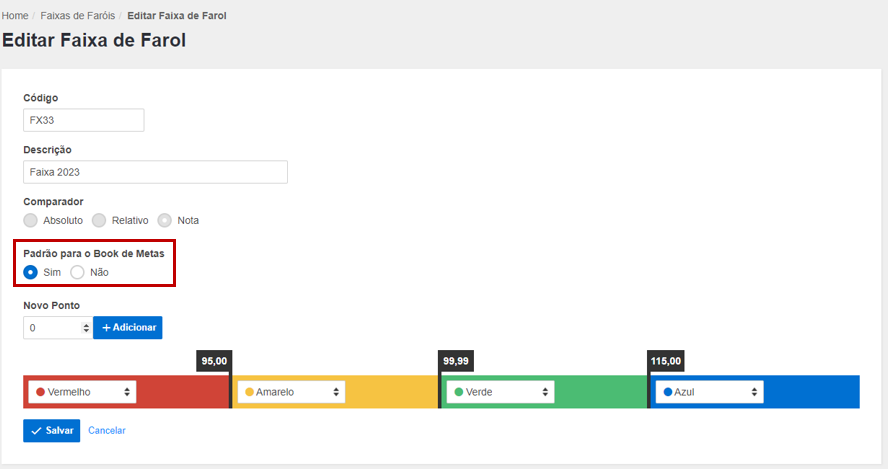Click the green dot in Verde selector
The height and width of the screenshot is (469, 888).
point(458,392)
